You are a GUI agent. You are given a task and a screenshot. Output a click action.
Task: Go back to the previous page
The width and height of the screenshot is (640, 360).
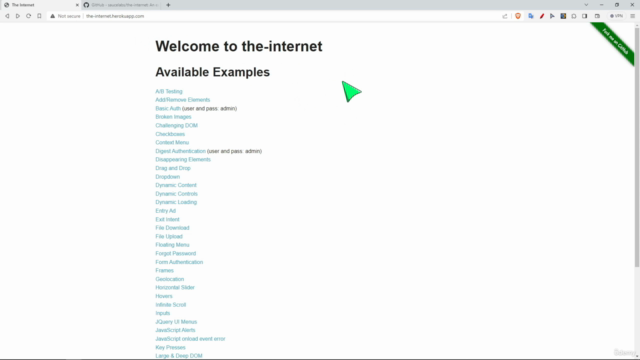coord(7,16)
